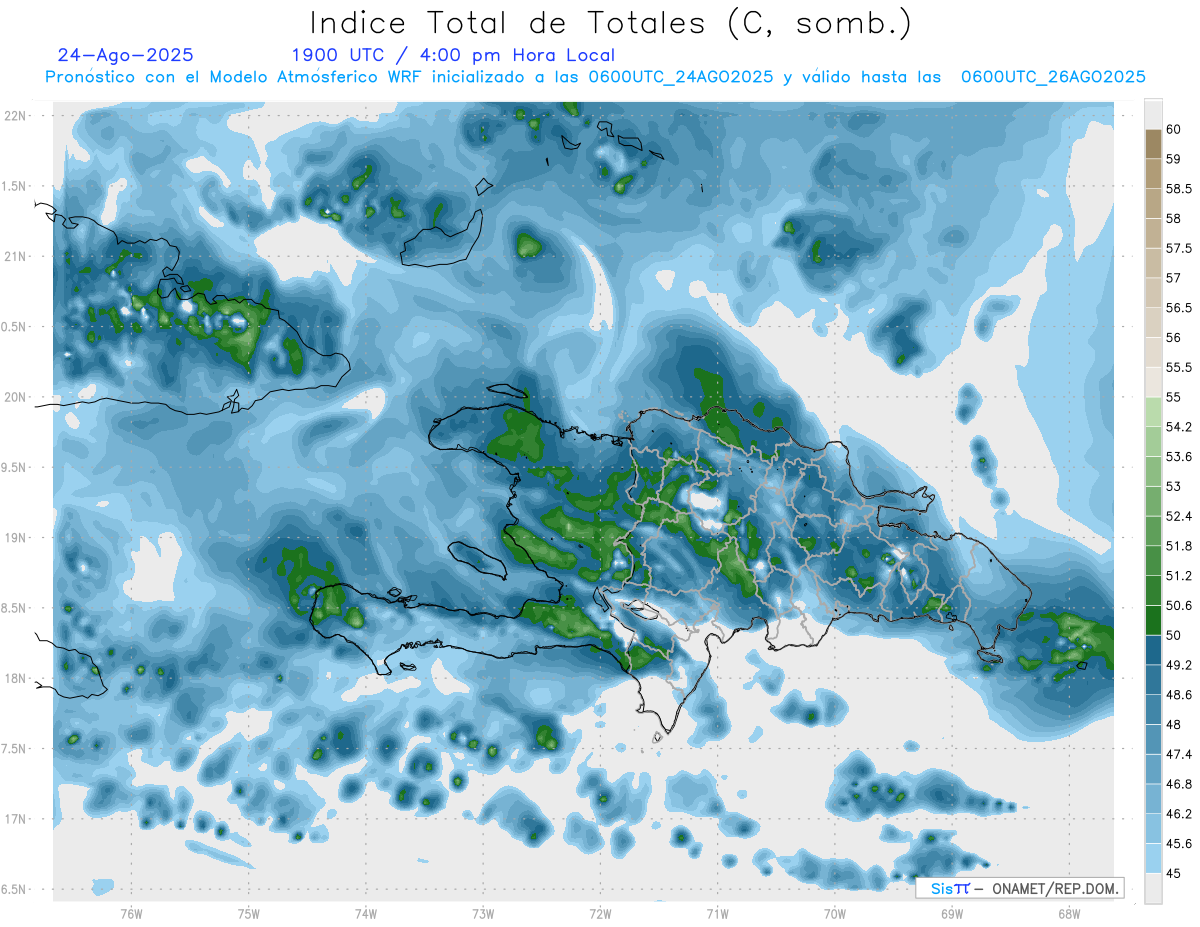
Task: Click the colorbar value "52.4"
Action: pos(1178,516)
